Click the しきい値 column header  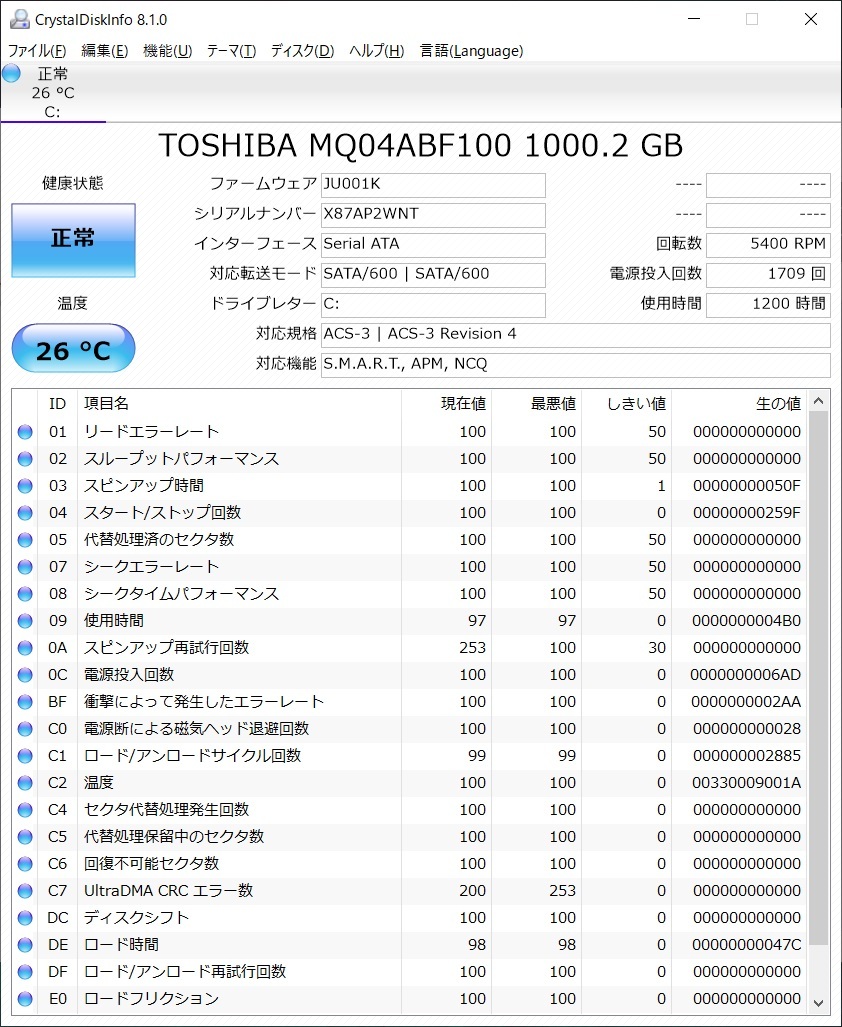coord(627,403)
